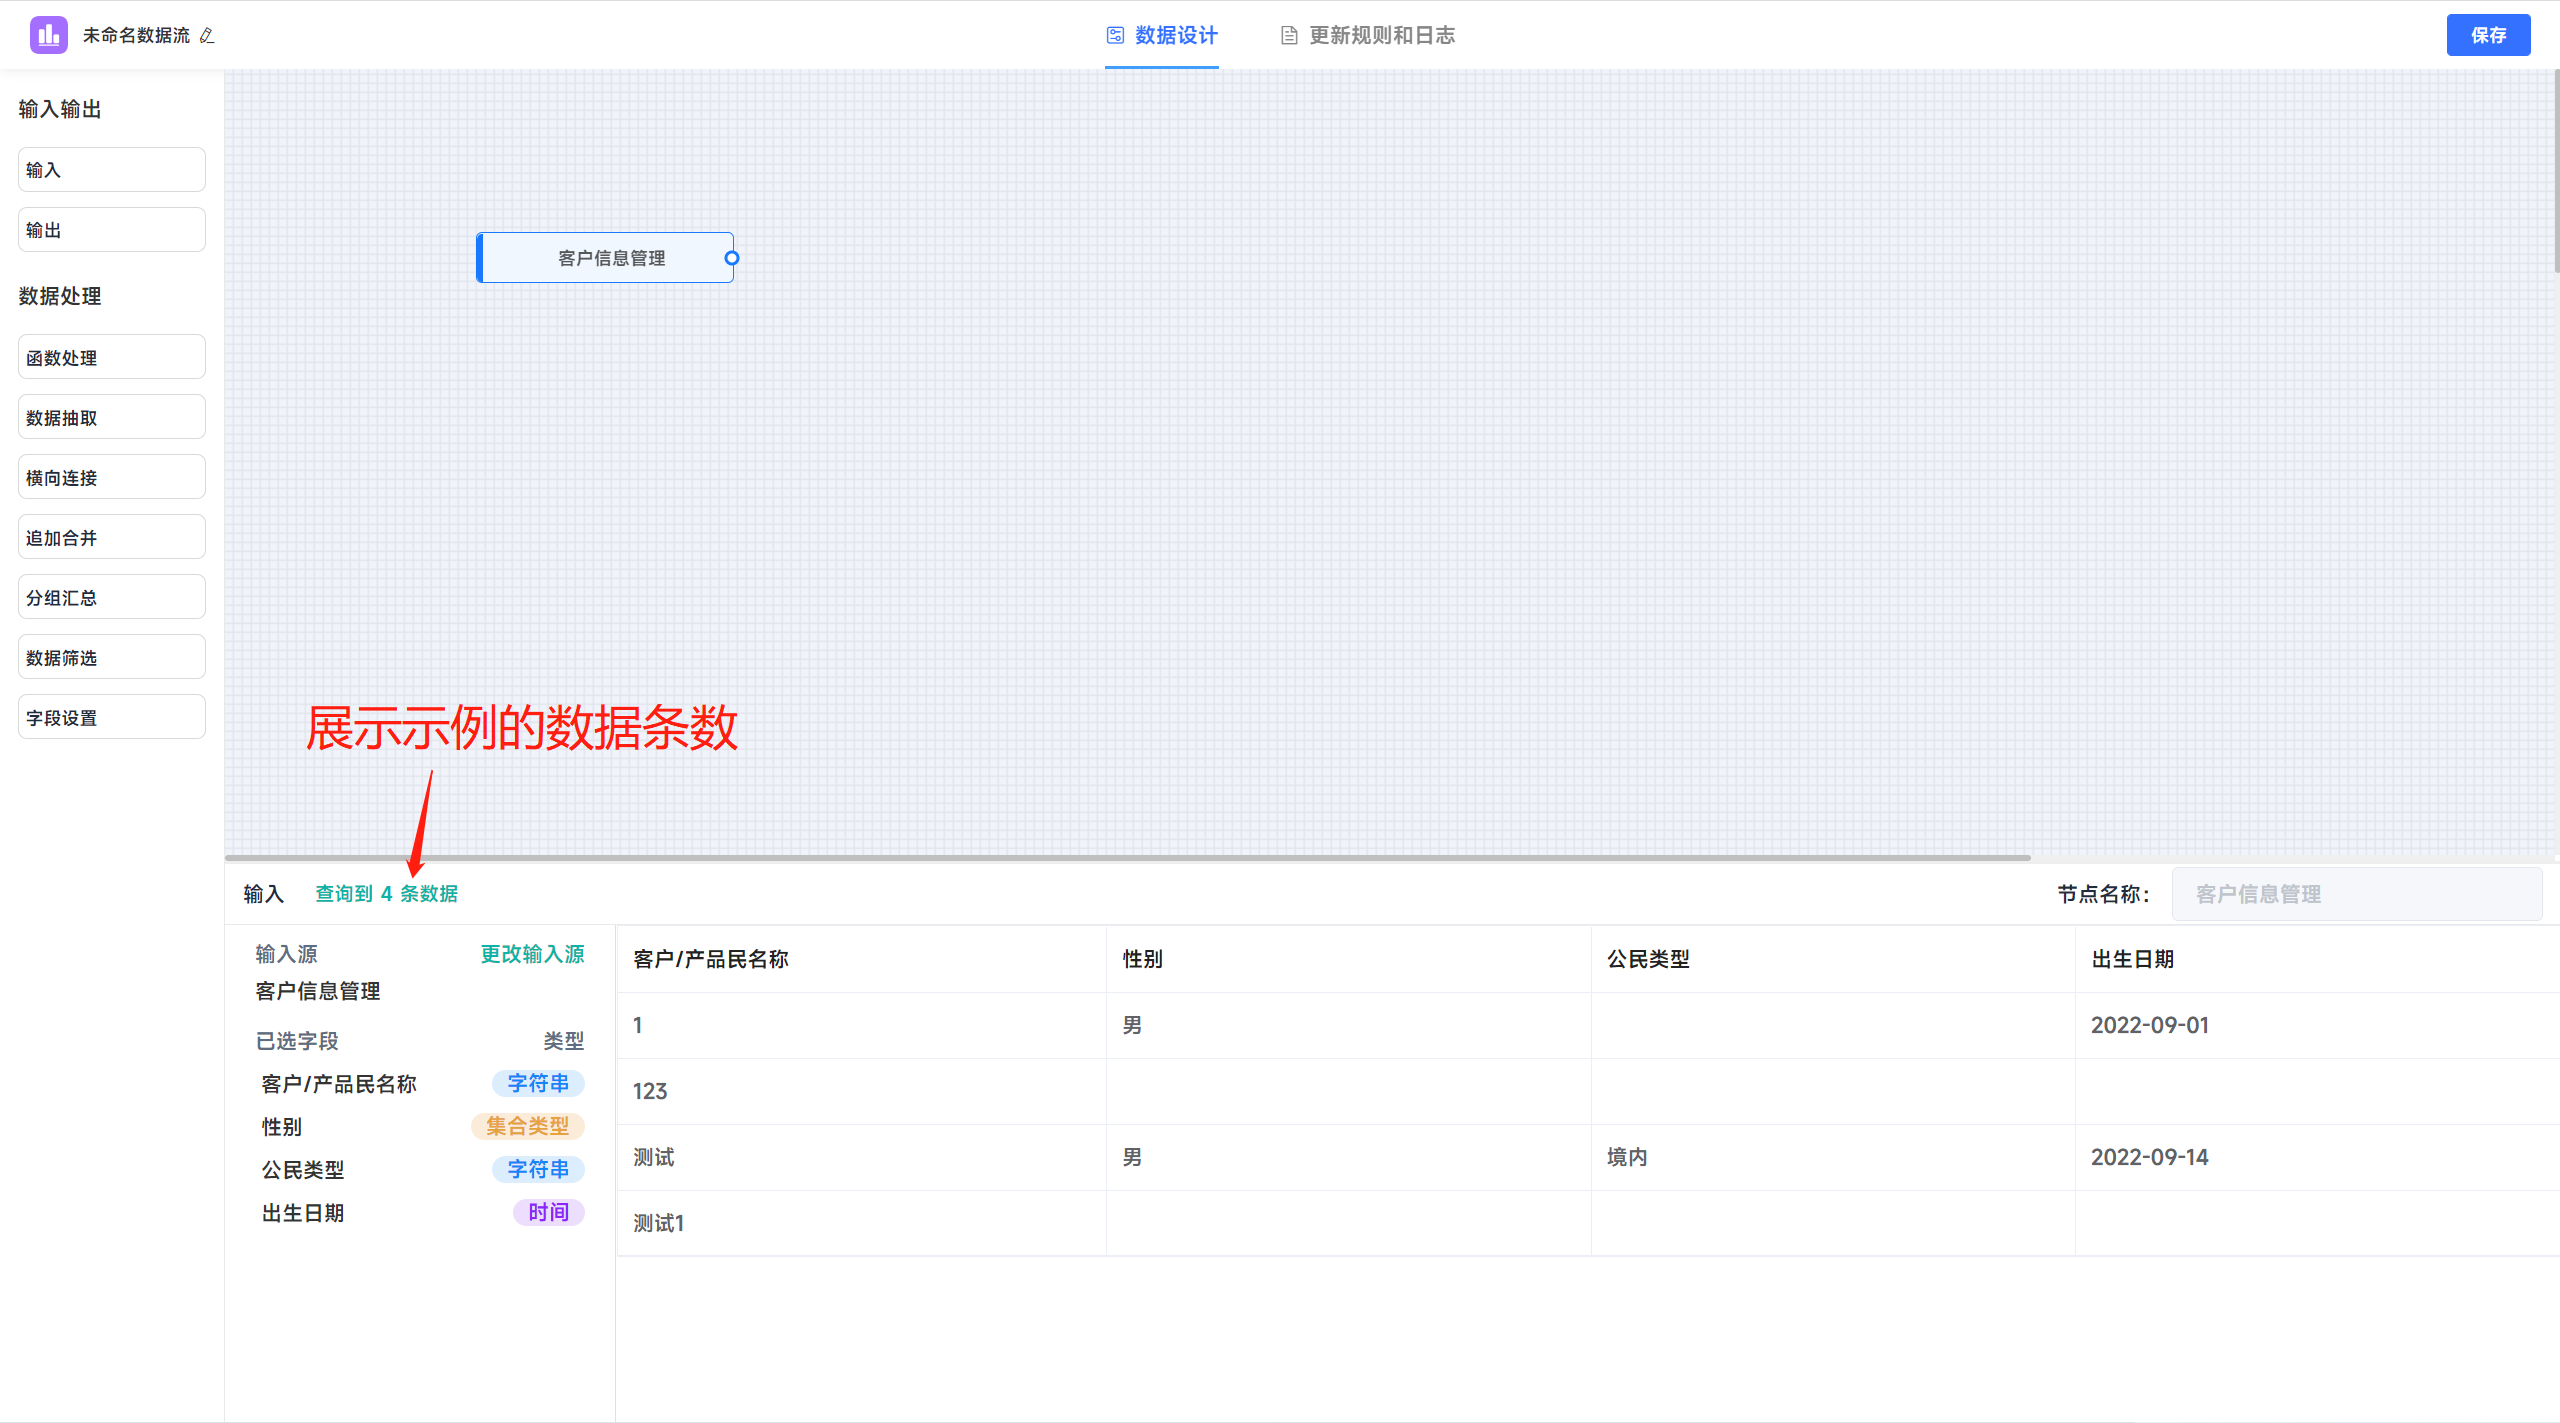
Task: Click the 保存 button
Action: point(2488,35)
